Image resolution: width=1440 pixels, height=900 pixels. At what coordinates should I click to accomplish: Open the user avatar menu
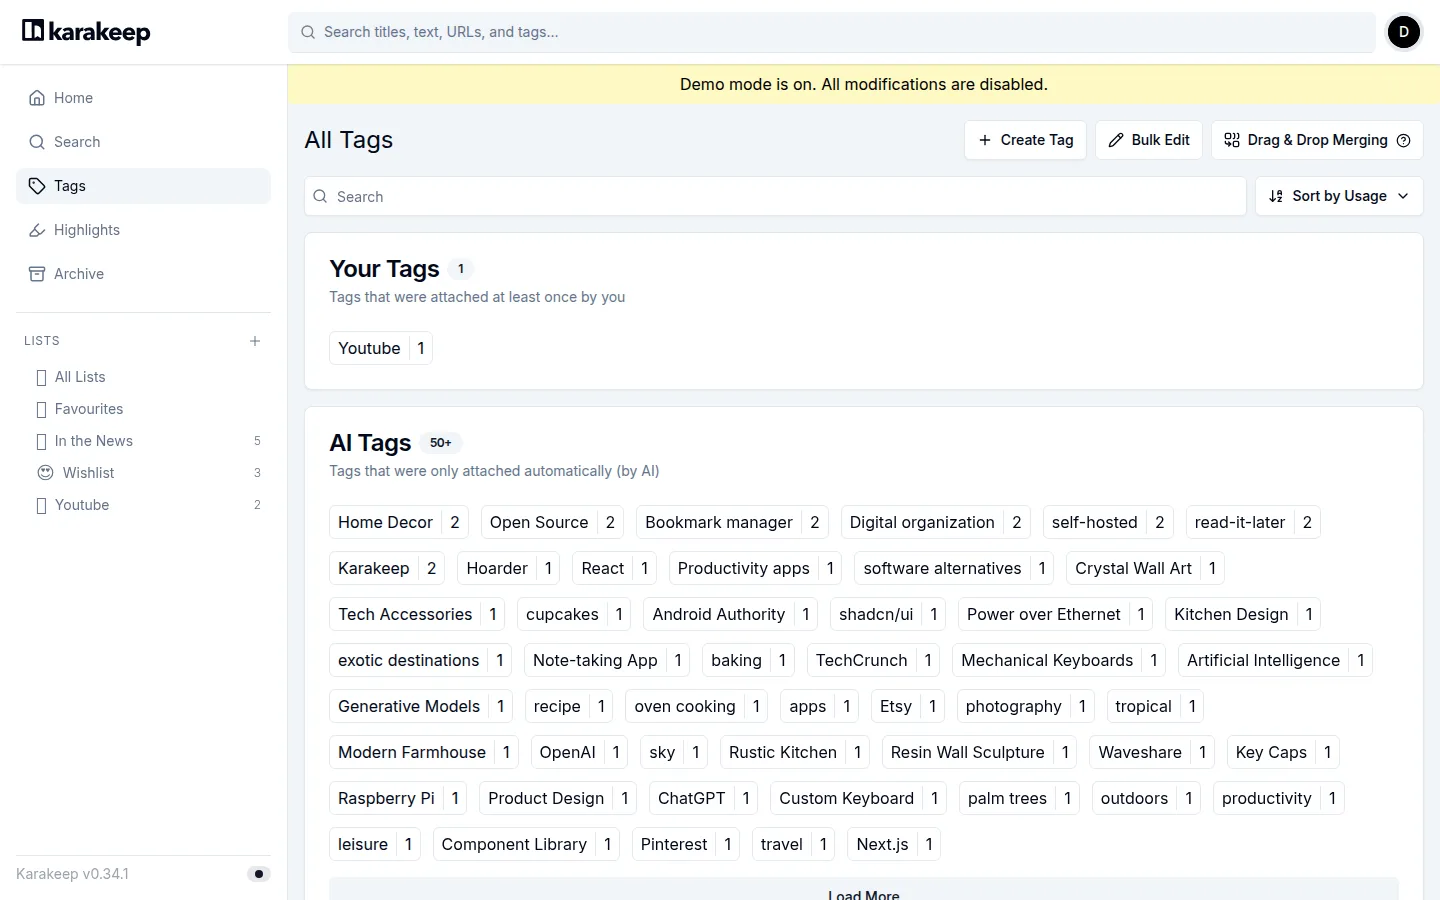pyautogui.click(x=1404, y=32)
